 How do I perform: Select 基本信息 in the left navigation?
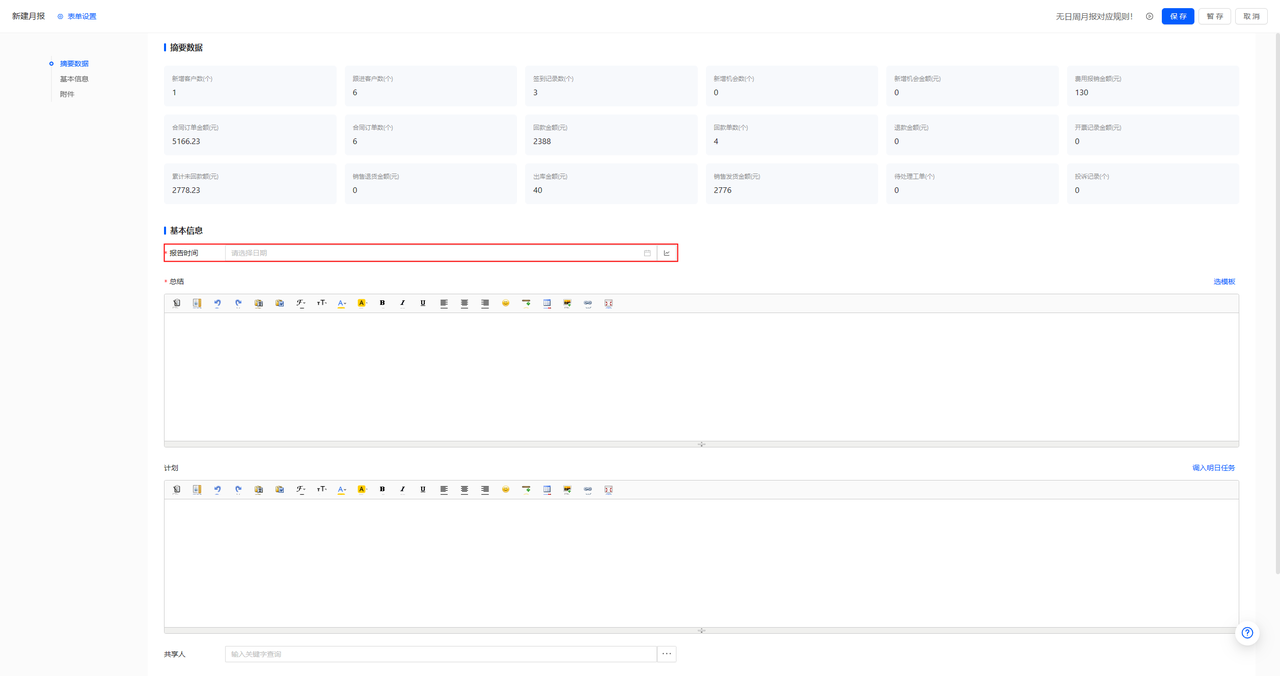(x=74, y=79)
